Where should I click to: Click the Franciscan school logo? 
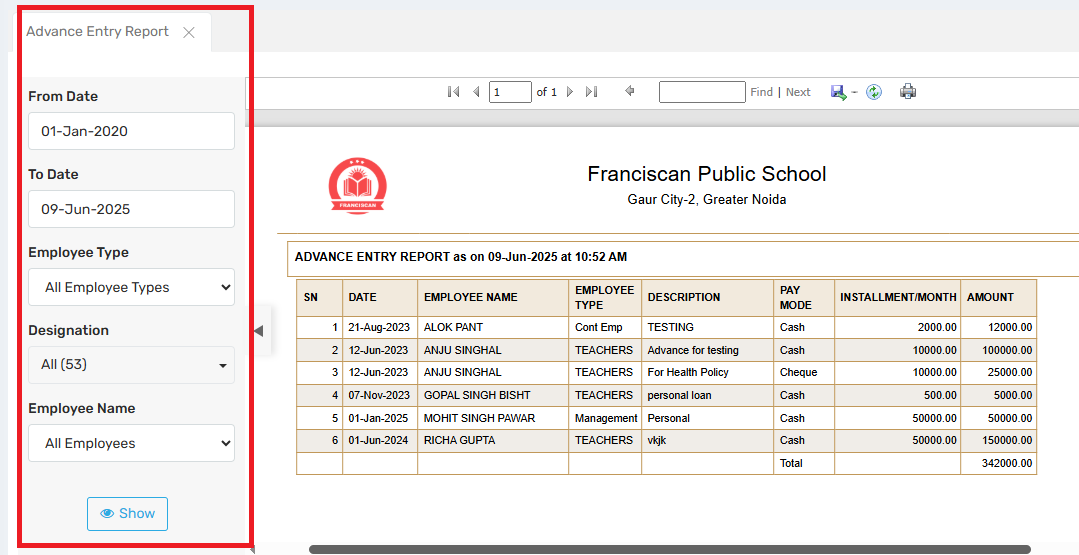pyautogui.click(x=357, y=186)
